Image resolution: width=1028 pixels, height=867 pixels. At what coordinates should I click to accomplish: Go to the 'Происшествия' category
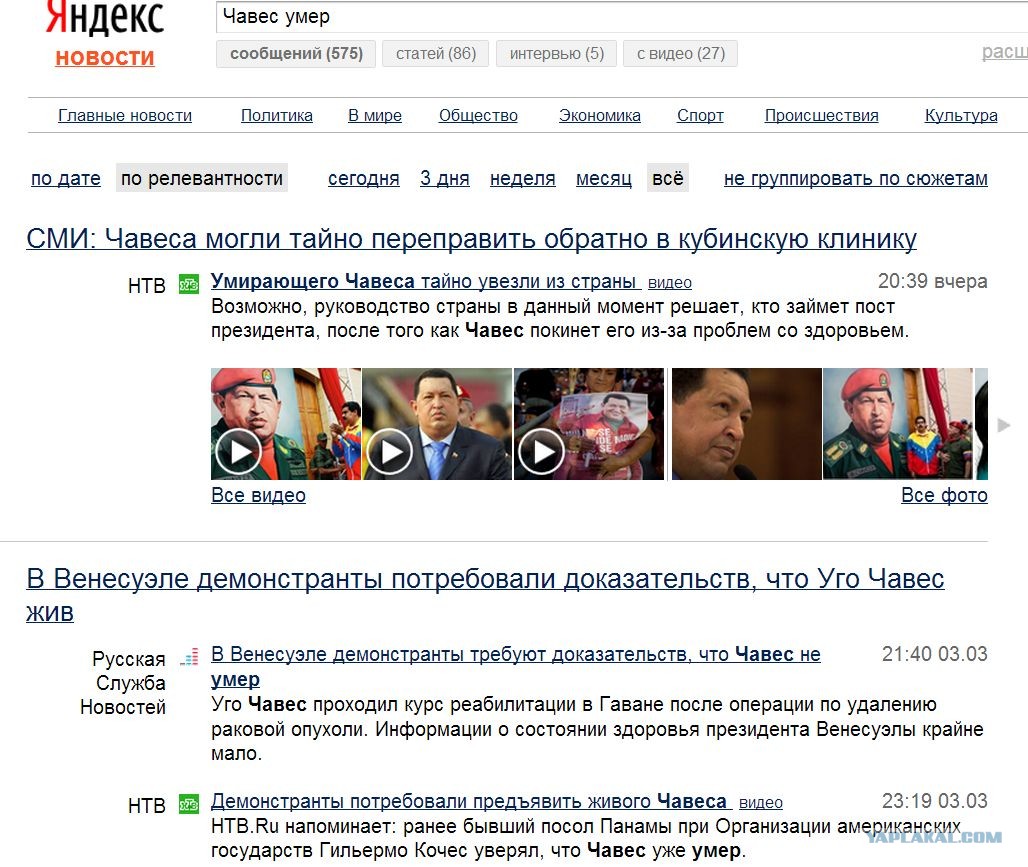pos(821,115)
